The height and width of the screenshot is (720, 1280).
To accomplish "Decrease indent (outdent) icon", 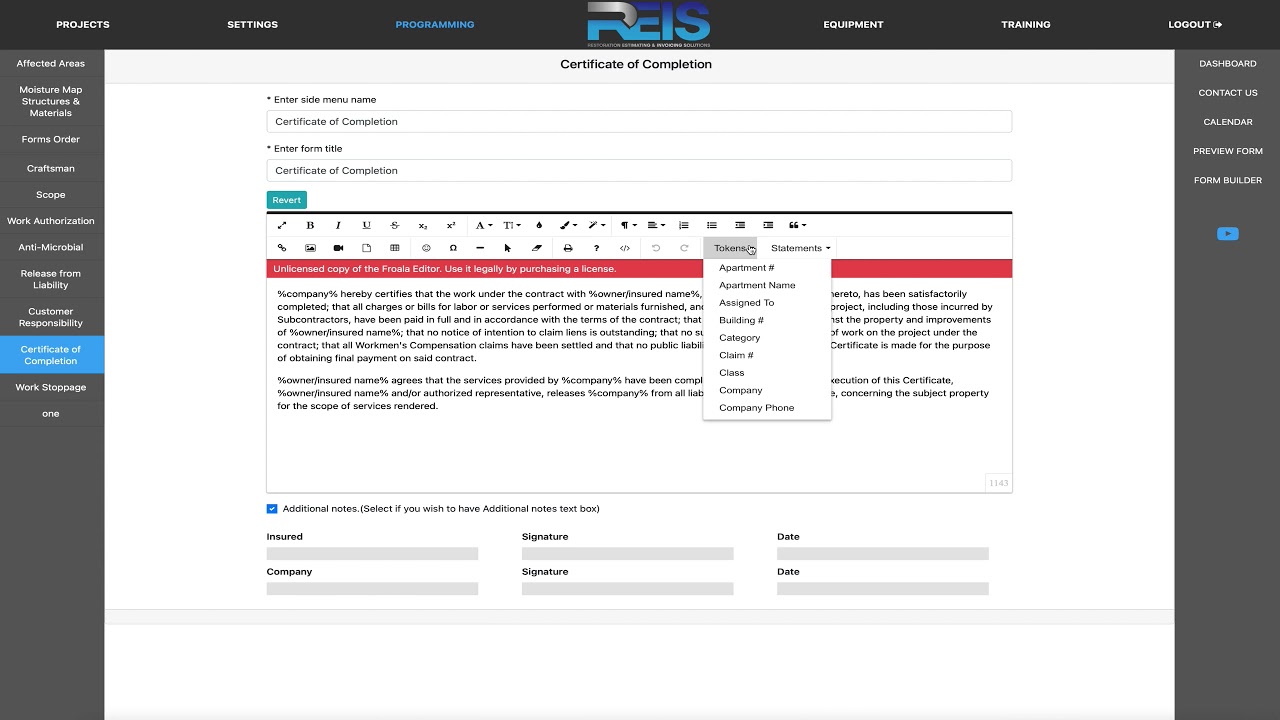I will click(x=740, y=225).
